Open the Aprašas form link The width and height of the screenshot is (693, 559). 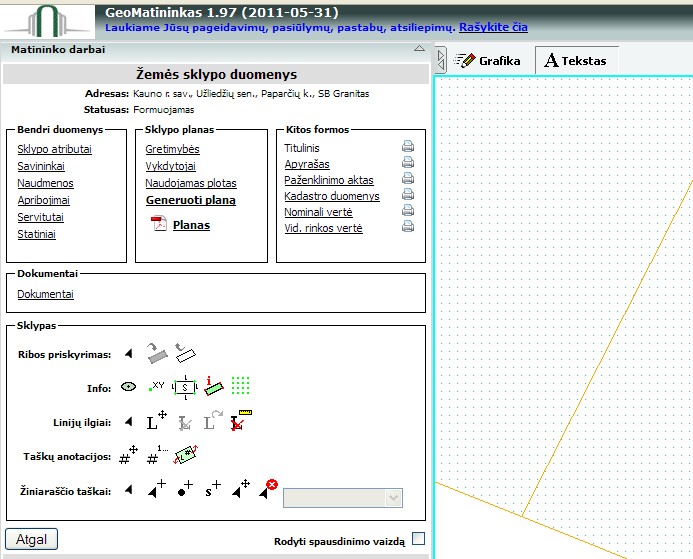(x=307, y=164)
